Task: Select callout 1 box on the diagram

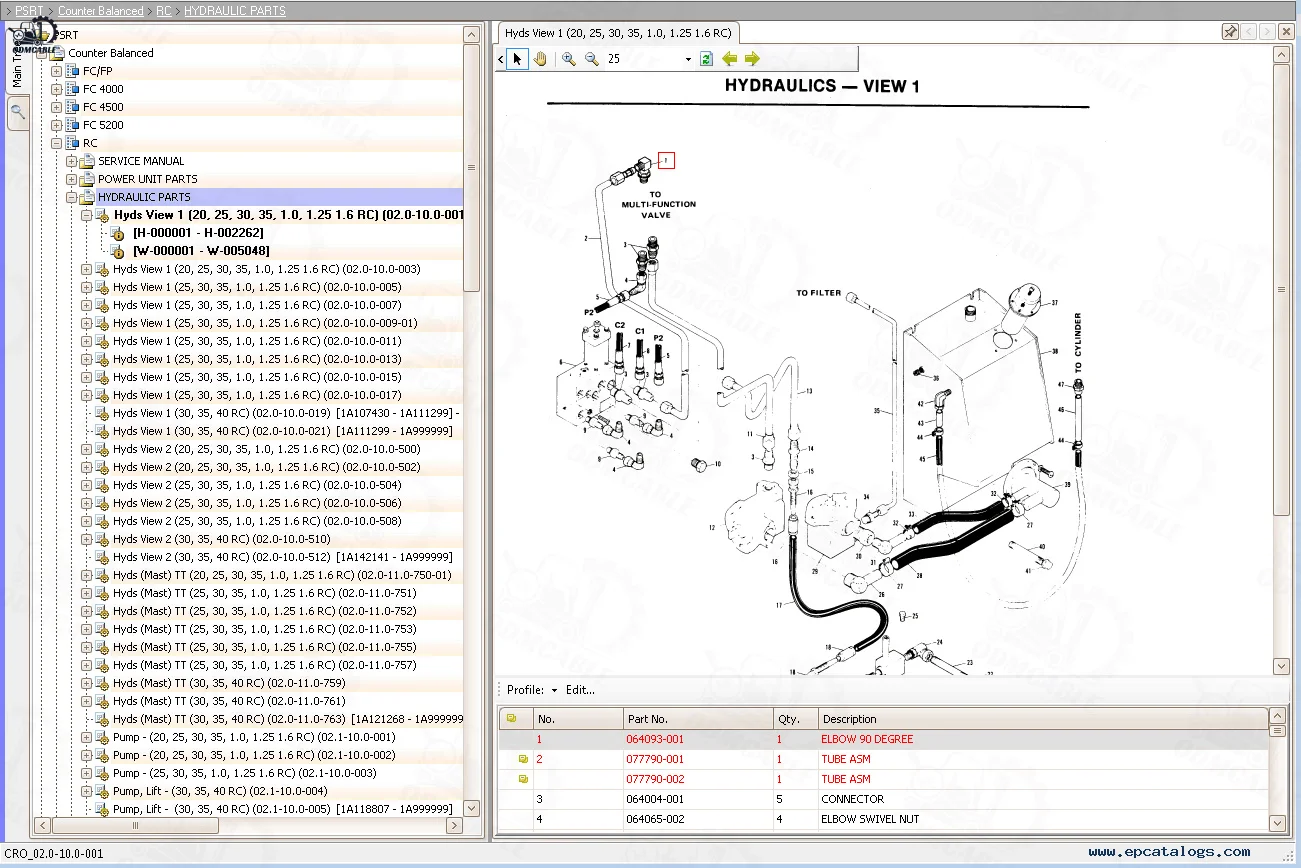Action: 667,160
